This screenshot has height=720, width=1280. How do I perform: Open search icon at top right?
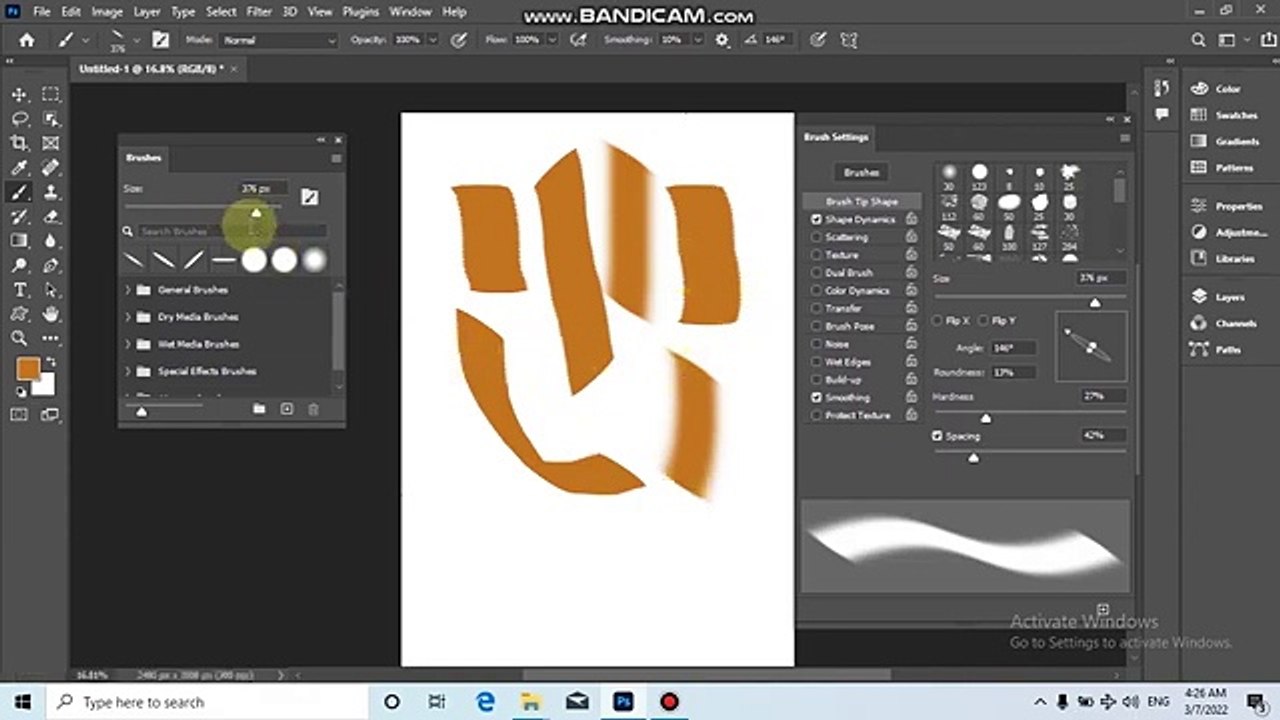pyautogui.click(x=1198, y=40)
